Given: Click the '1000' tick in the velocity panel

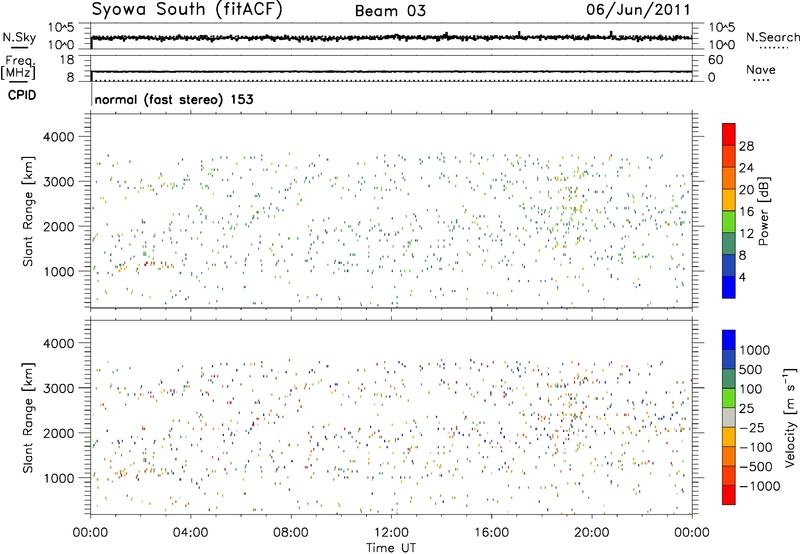Looking at the screenshot, I should click(58, 478).
